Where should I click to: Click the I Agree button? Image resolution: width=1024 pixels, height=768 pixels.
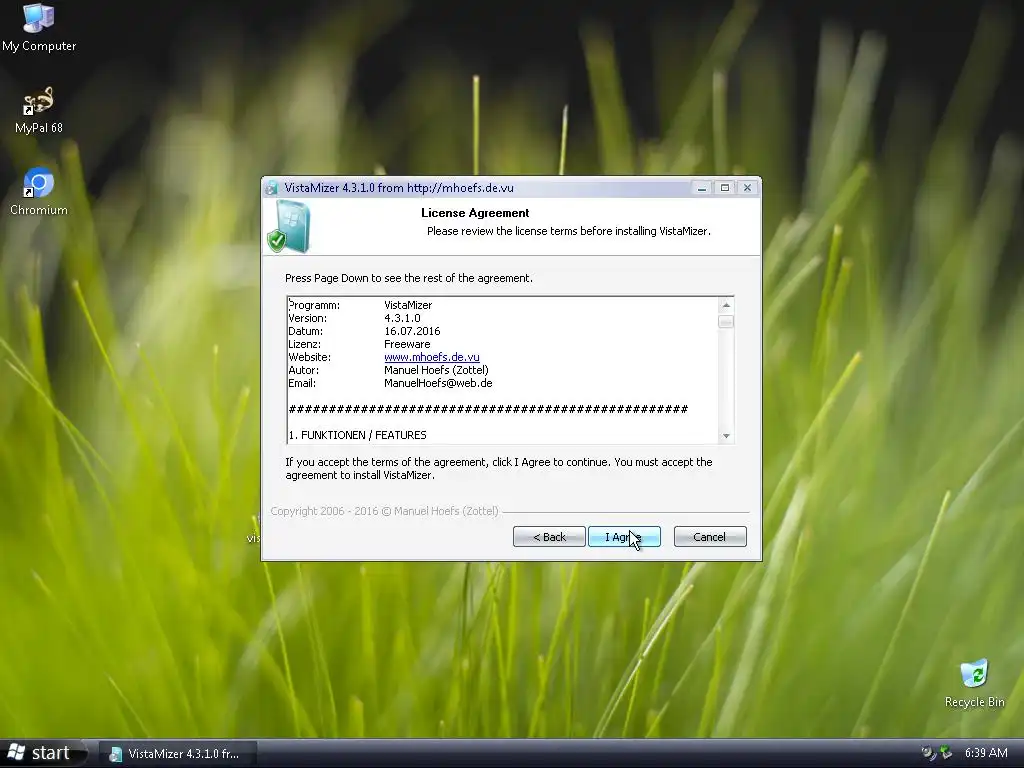tap(624, 537)
